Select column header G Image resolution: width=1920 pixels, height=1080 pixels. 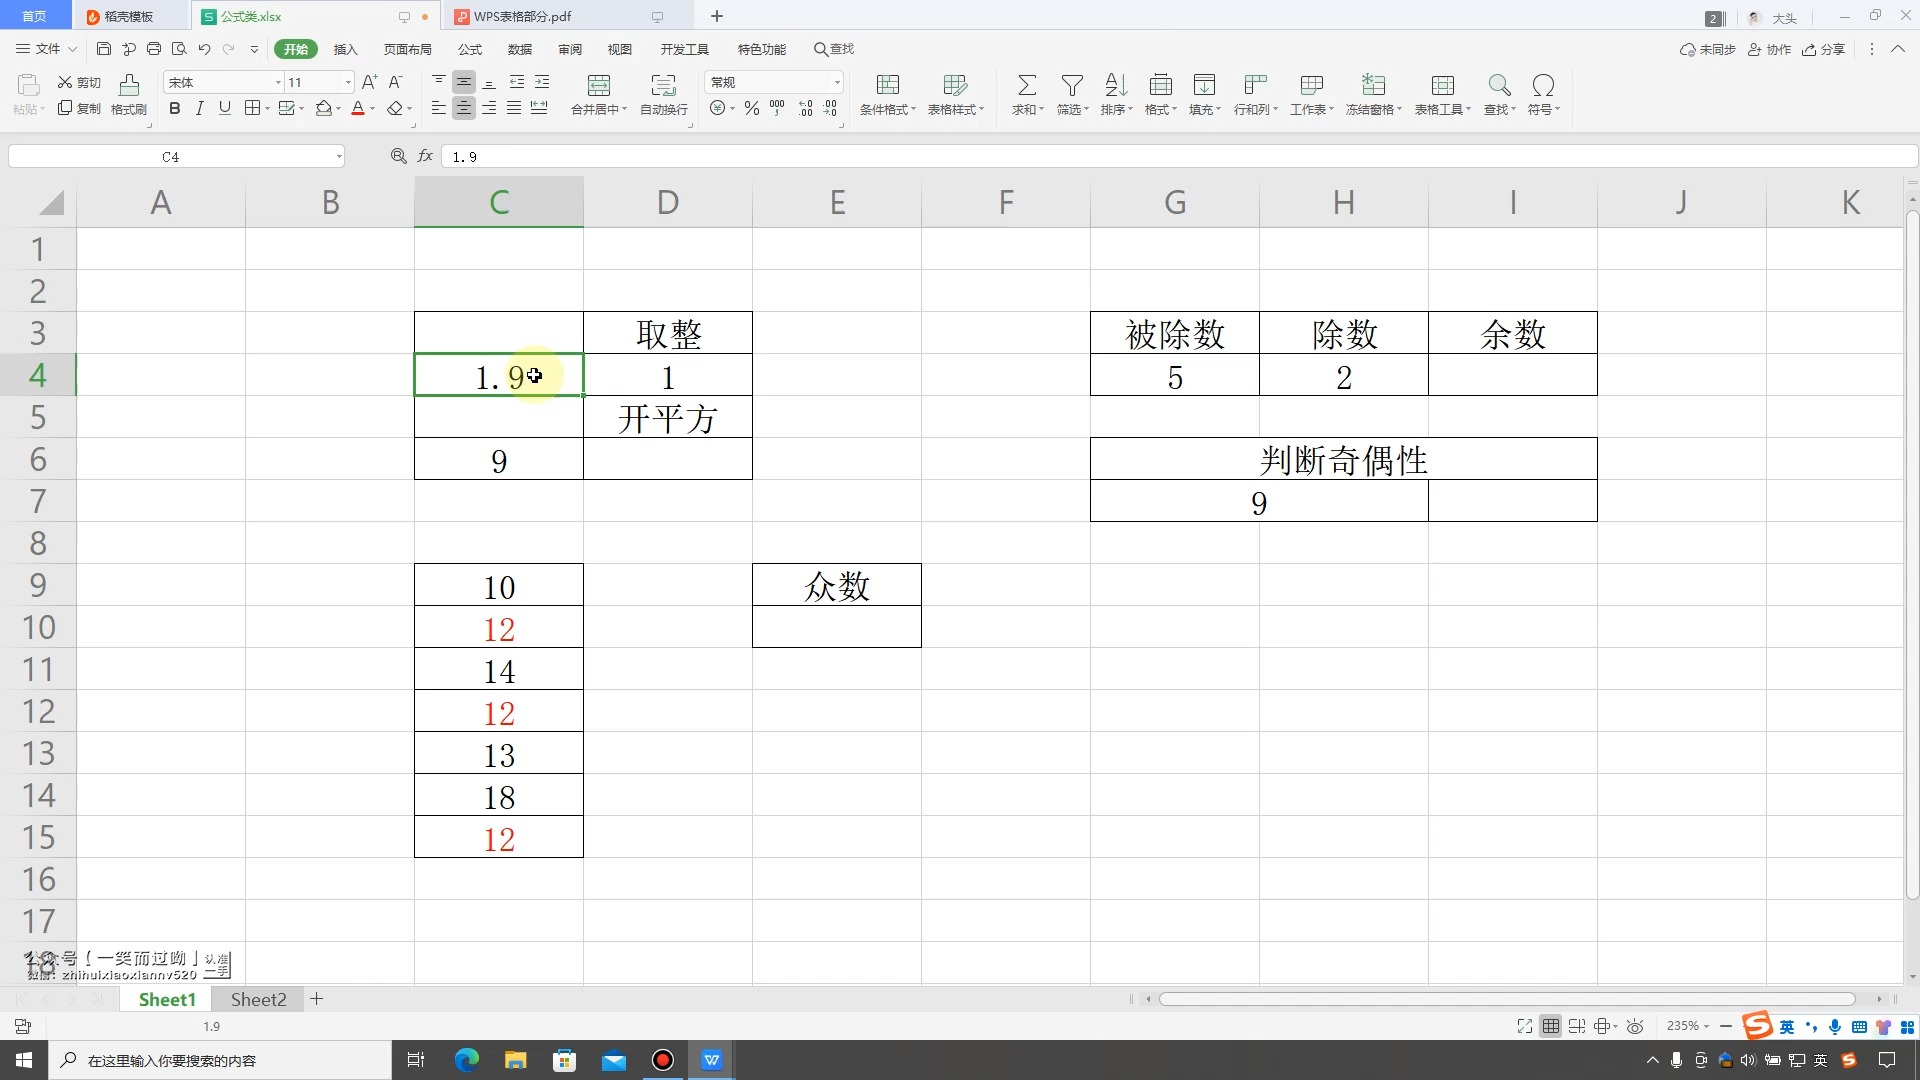click(x=1175, y=202)
